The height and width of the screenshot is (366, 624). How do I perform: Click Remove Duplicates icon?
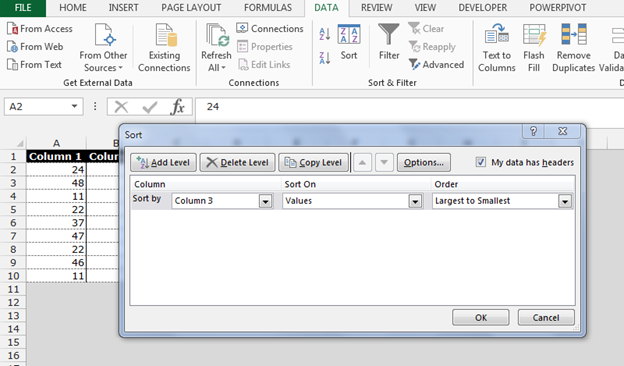click(x=573, y=48)
